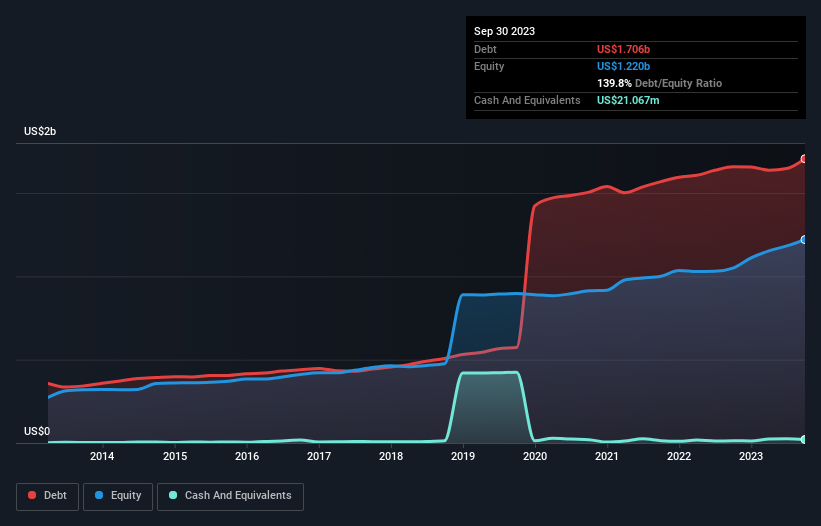
Task: Click the 139.8% Debt/Equity Ratio text
Action: [x=659, y=83]
